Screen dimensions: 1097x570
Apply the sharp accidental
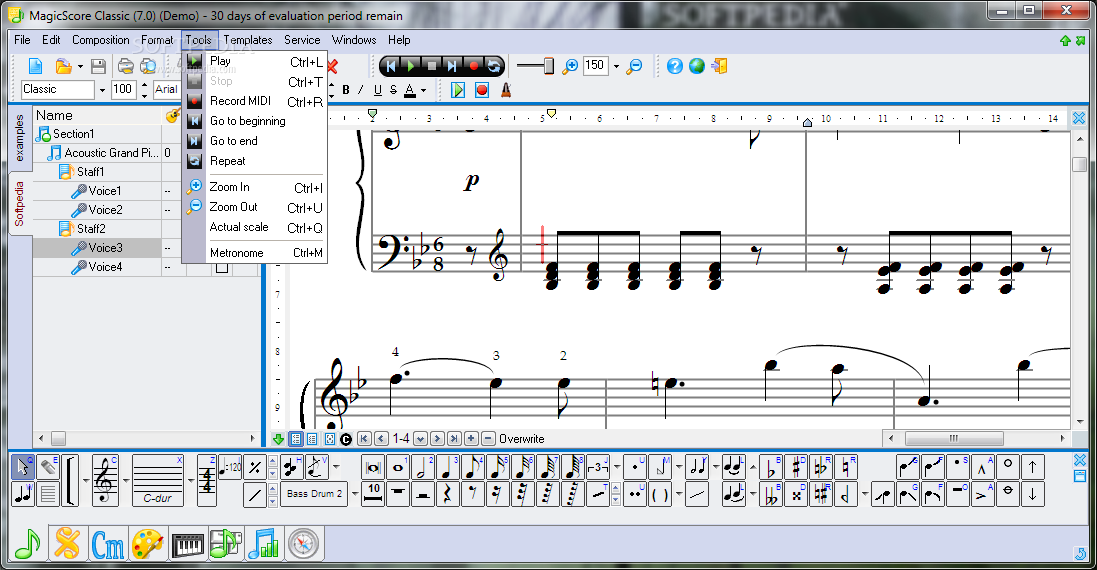[x=796, y=467]
